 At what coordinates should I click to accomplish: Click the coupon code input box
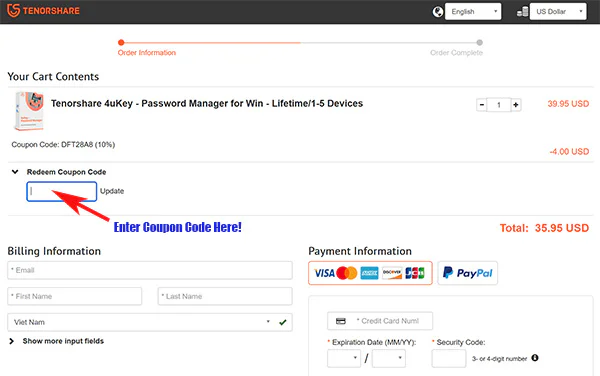pyautogui.click(x=62, y=191)
